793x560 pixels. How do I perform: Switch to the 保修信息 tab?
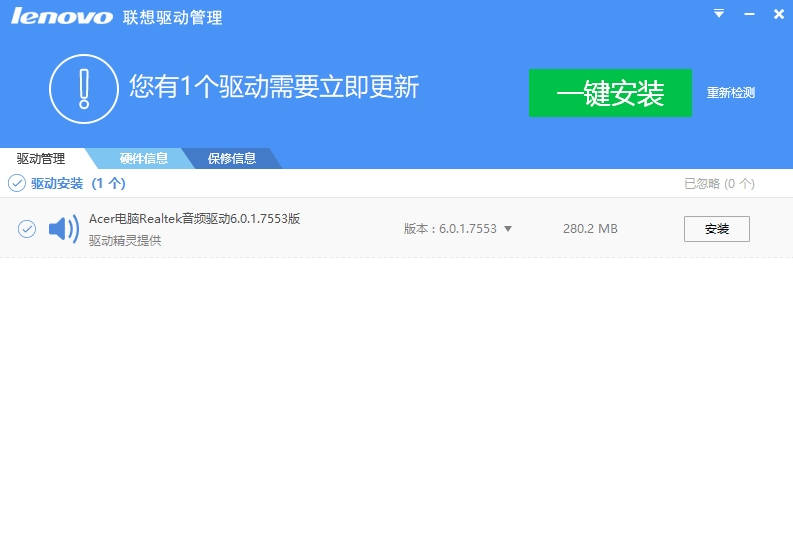click(232, 158)
